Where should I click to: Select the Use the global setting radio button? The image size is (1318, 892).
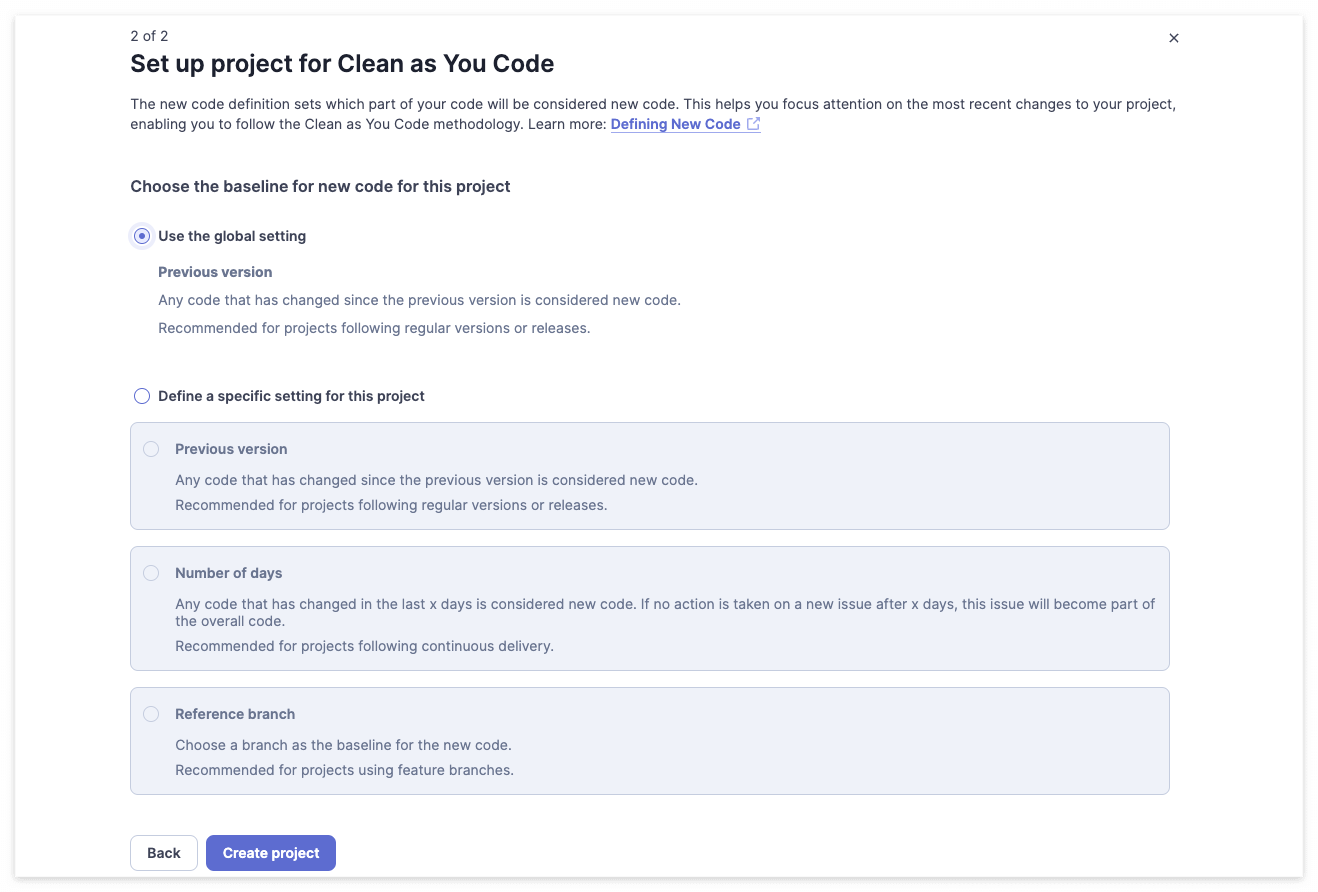[142, 236]
